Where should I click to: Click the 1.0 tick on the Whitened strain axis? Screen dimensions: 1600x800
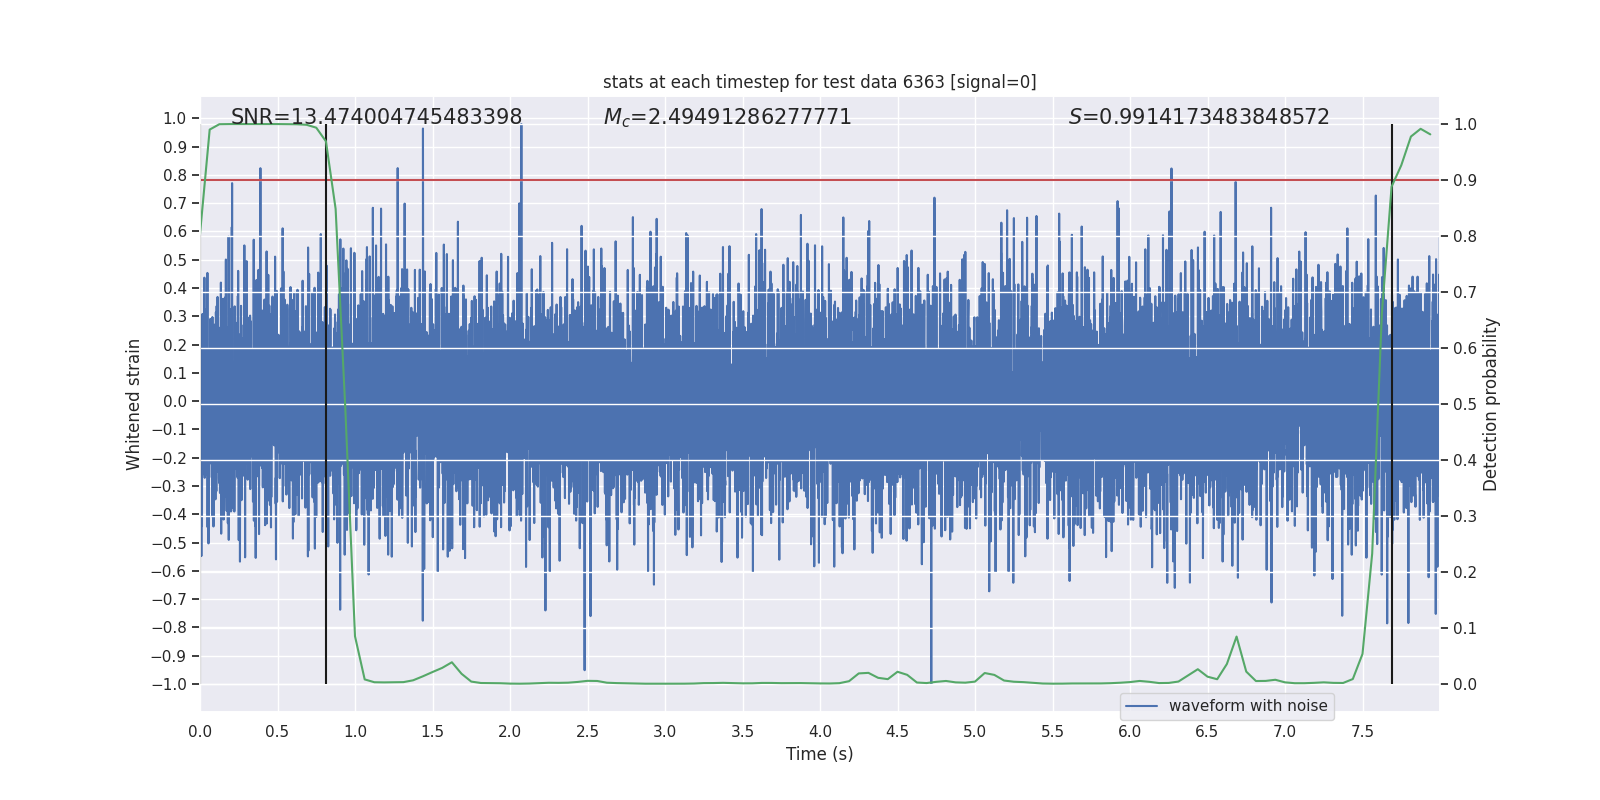tap(175, 118)
